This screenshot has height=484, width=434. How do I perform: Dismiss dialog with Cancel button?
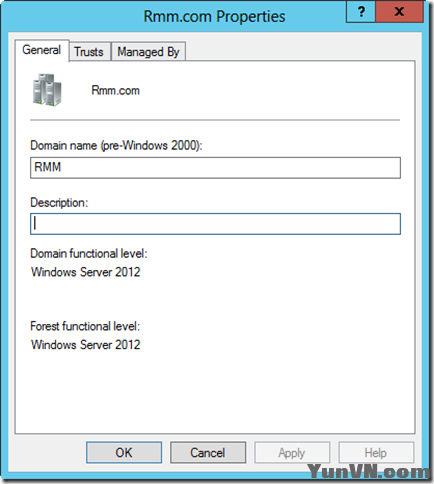point(208,453)
